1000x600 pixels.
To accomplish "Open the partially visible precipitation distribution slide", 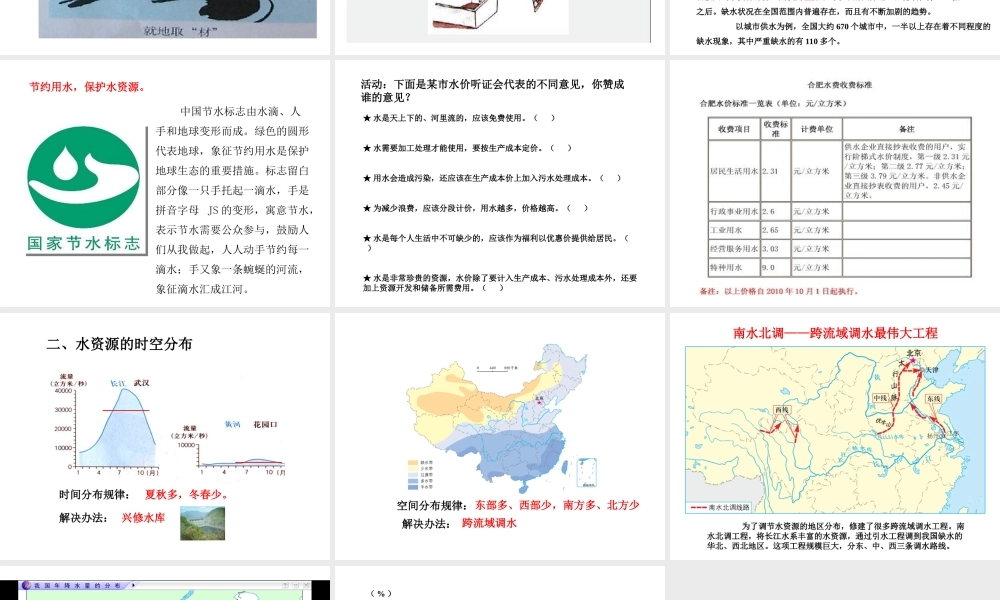I will point(165,583).
